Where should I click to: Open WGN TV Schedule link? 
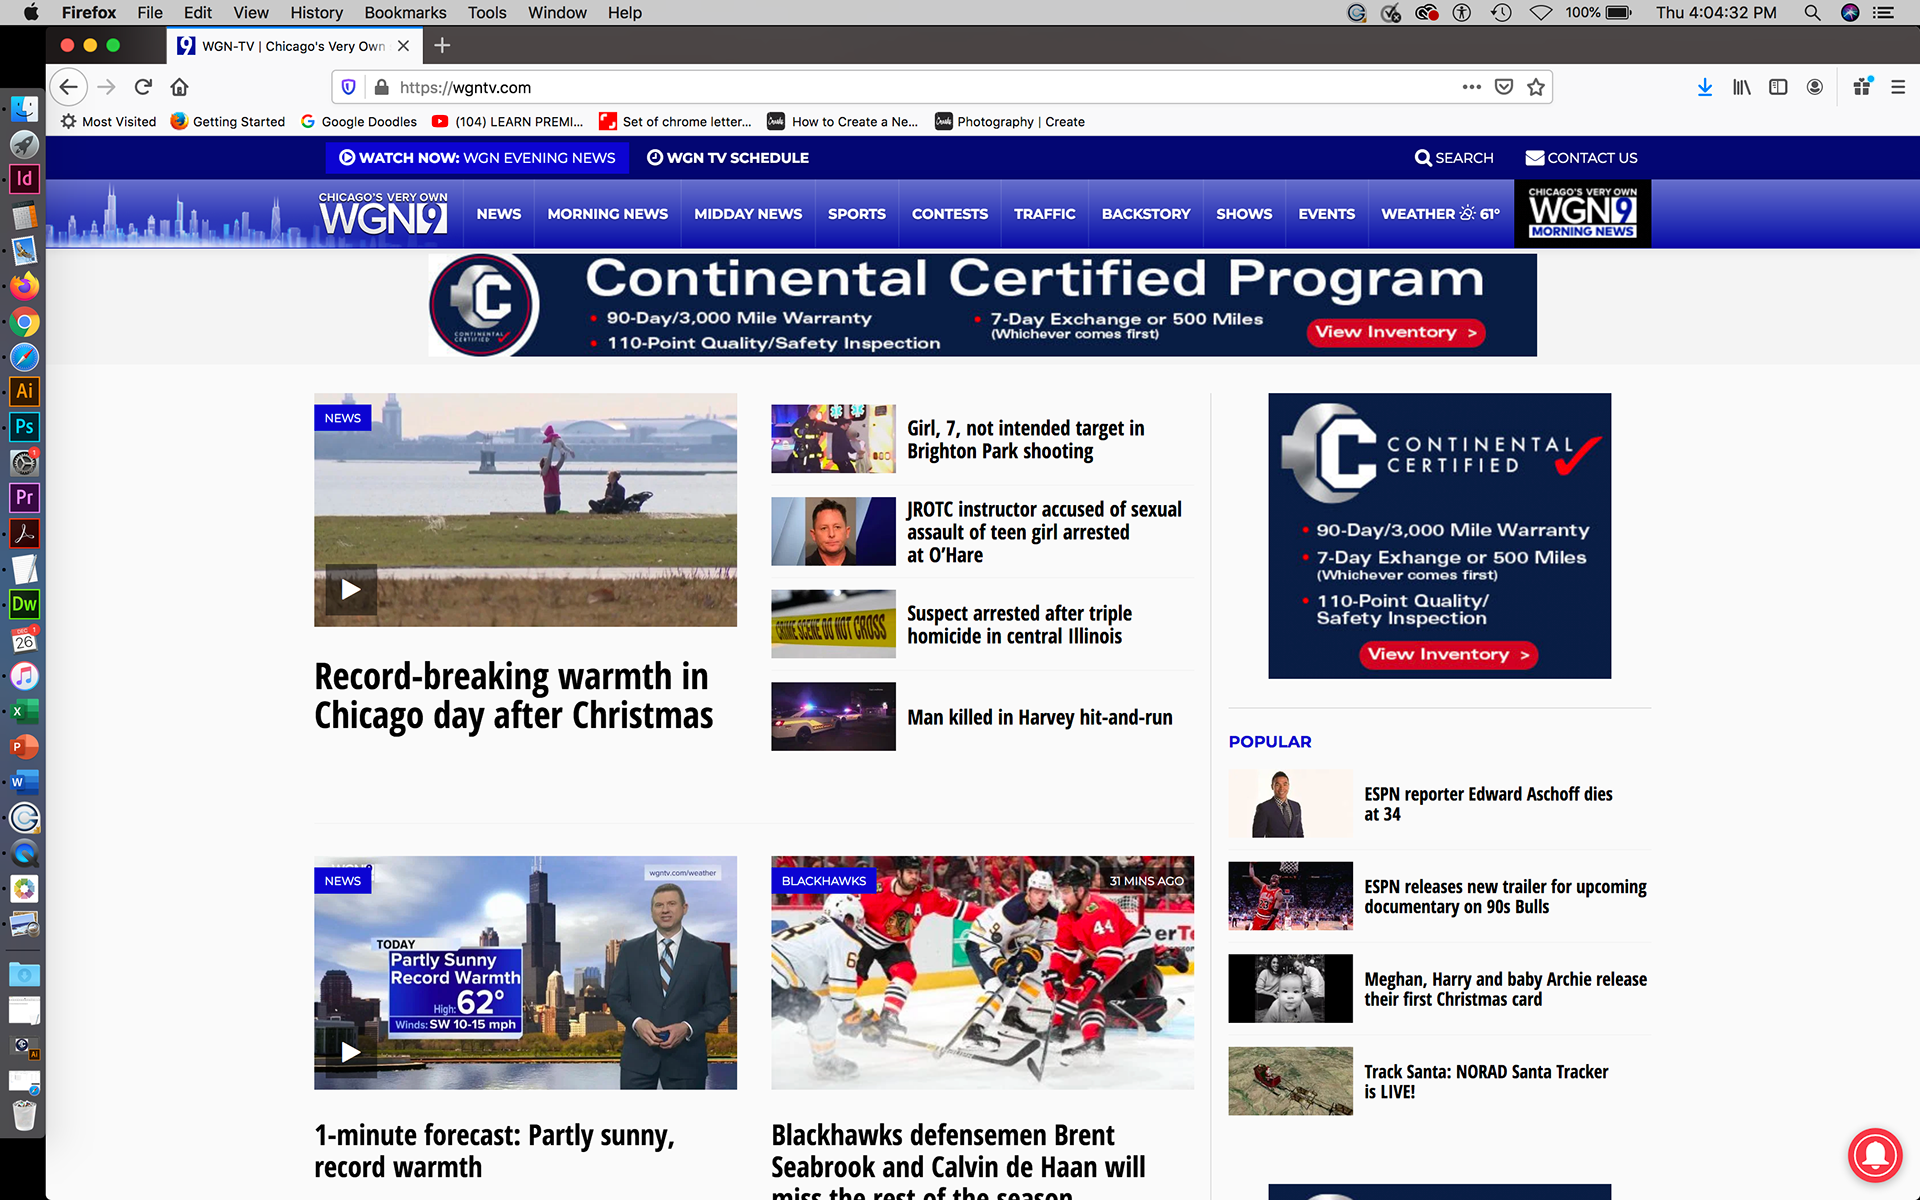(x=728, y=158)
